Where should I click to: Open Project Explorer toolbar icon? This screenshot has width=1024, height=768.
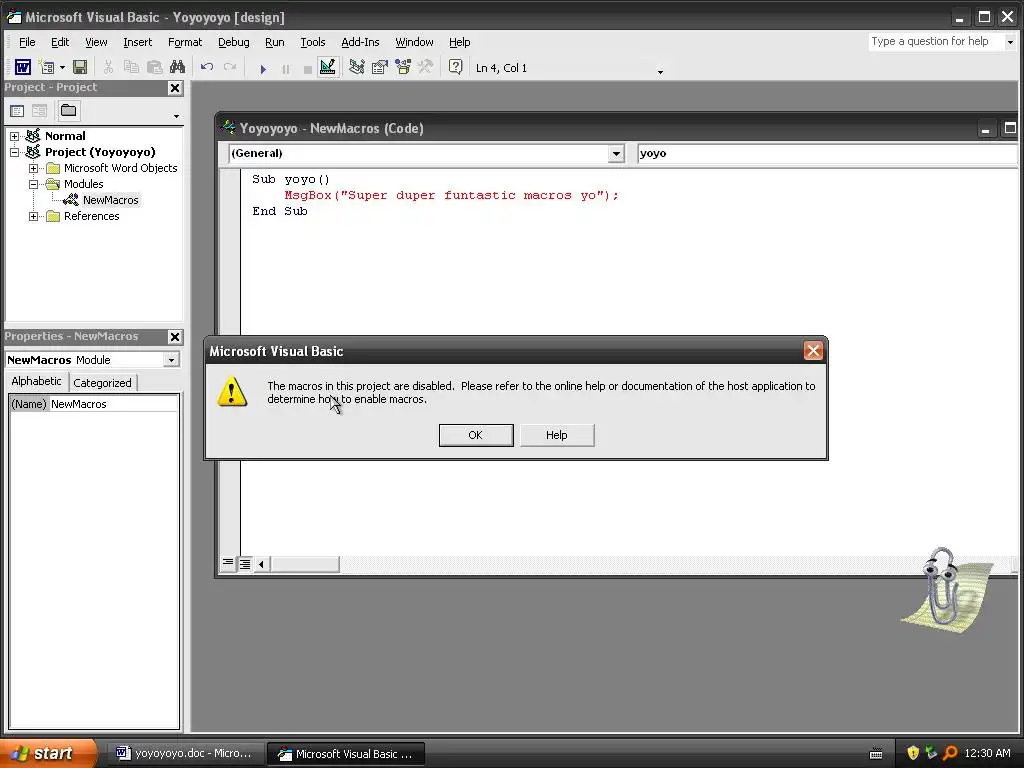click(357, 67)
